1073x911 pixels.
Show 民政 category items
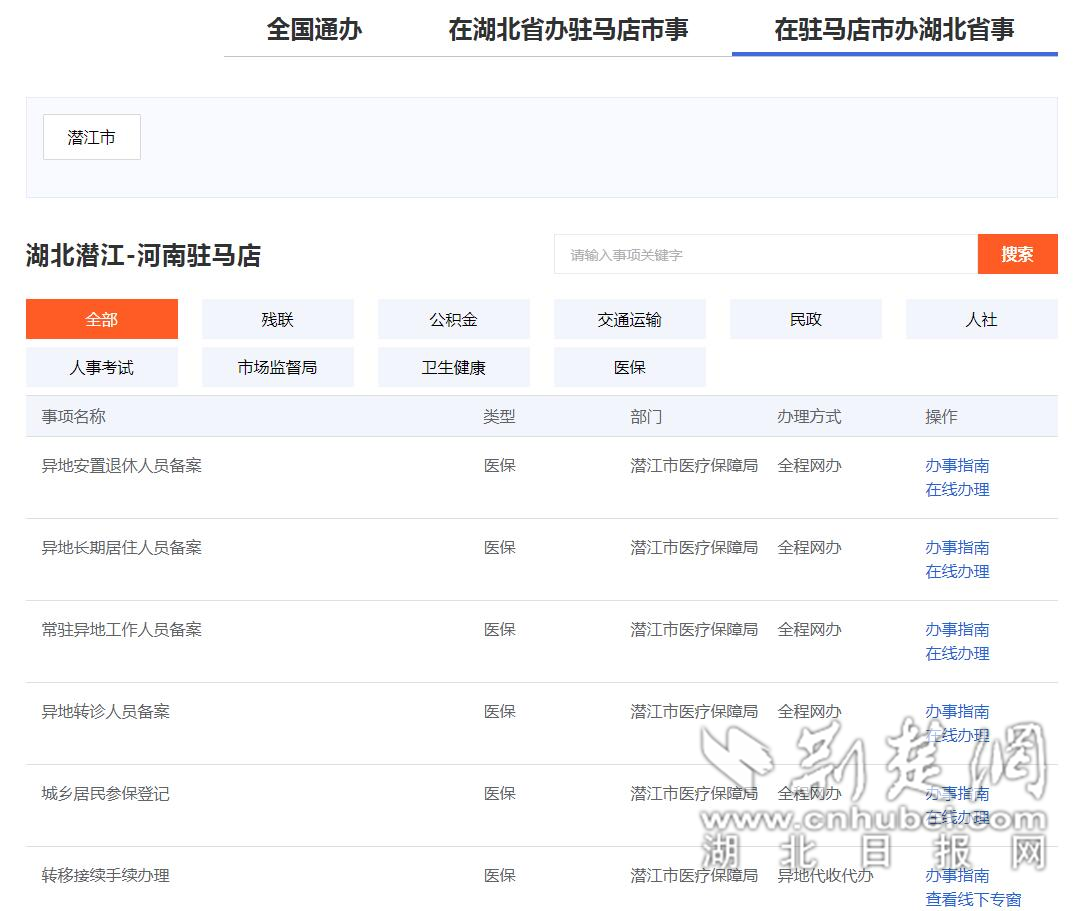coord(806,319)
